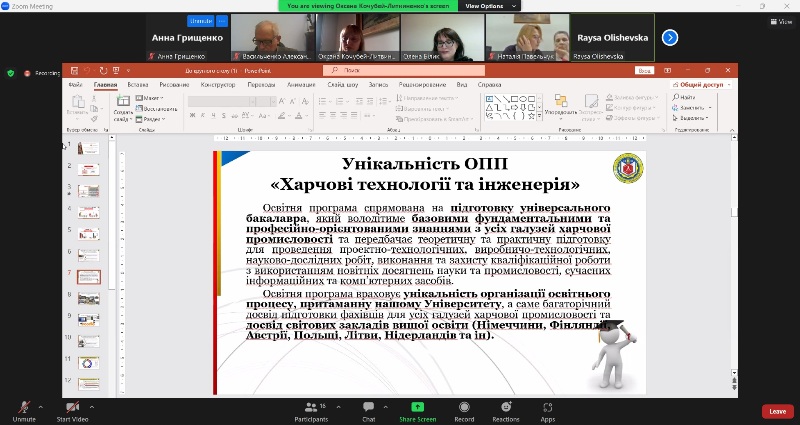Click the font color (A) icon
Image resolution: width=800 pixels, height=425 pixels.
298,116
